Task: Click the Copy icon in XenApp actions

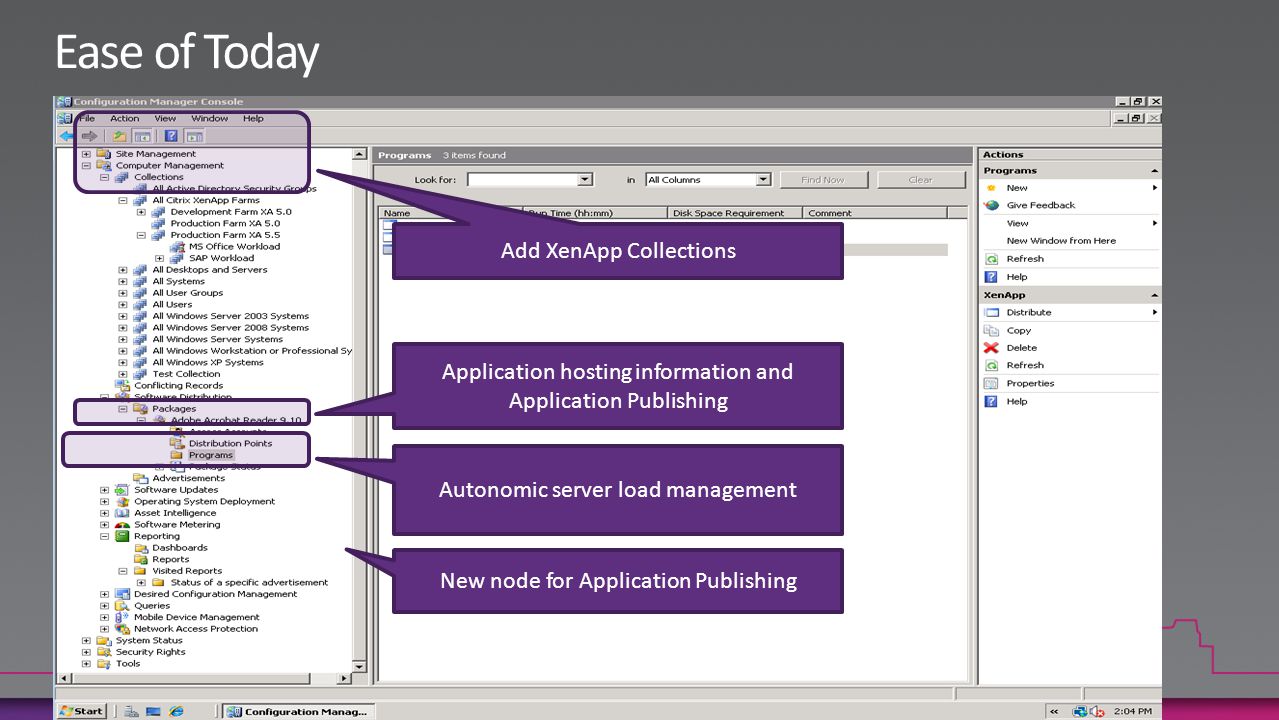Action: tap(991, 330)
